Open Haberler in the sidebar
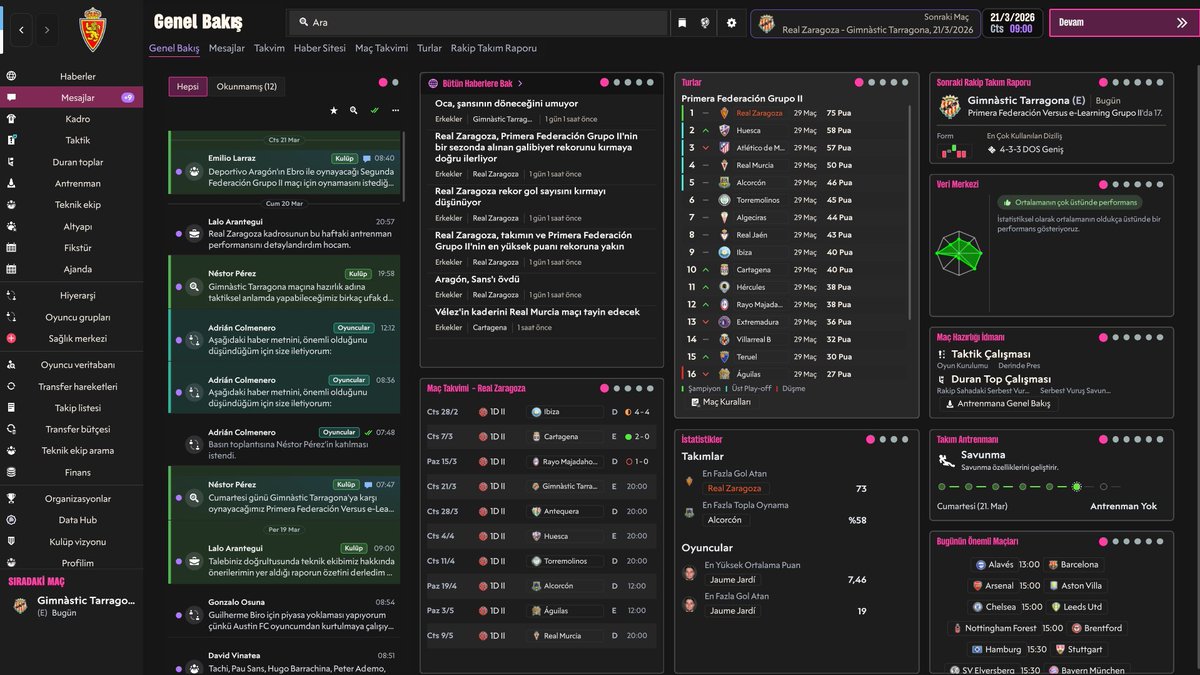The height and width of the screenshot is (675, 1200). [x=77, y=76]
